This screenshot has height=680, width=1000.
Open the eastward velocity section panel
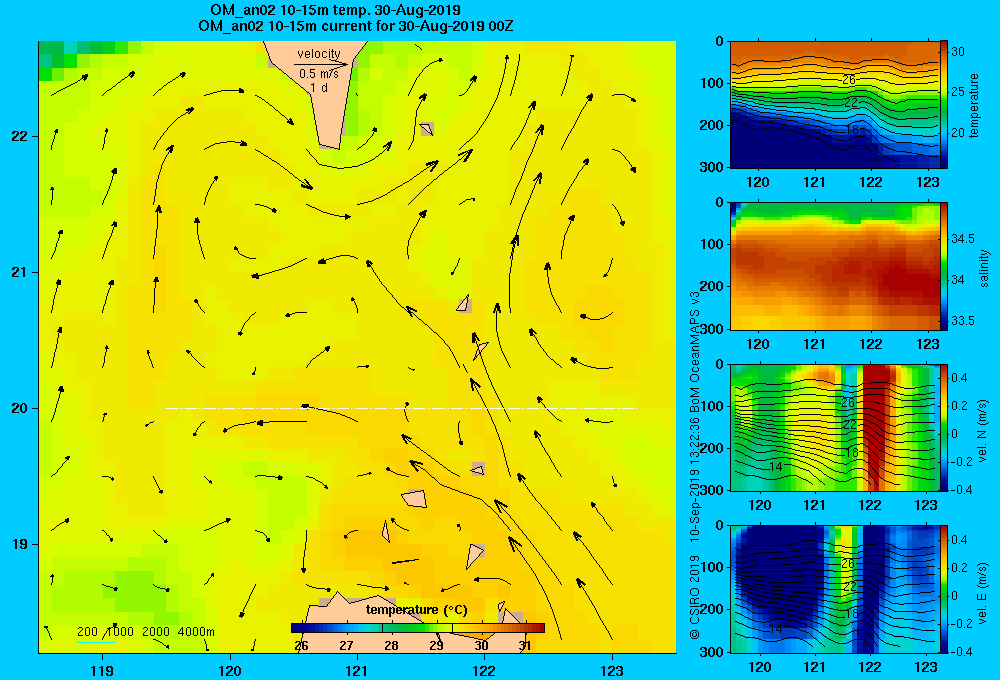tap(834, 589)
